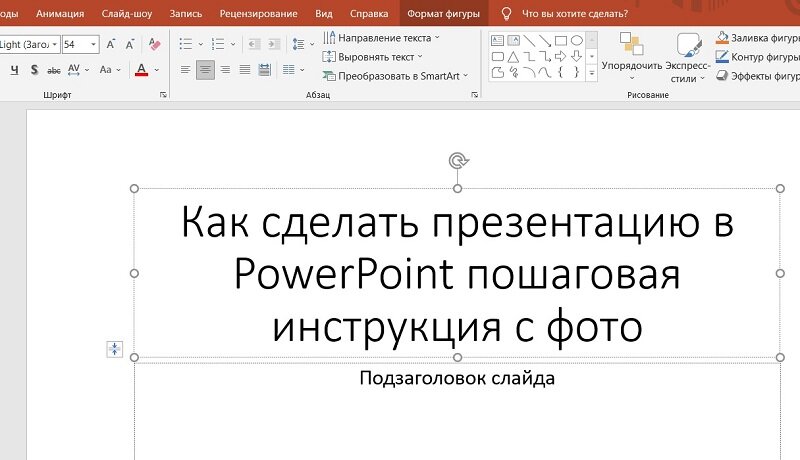The height and width of the screenshot is (460, 800).
Task: Select the Triangle shape
Action: point(513,56)
